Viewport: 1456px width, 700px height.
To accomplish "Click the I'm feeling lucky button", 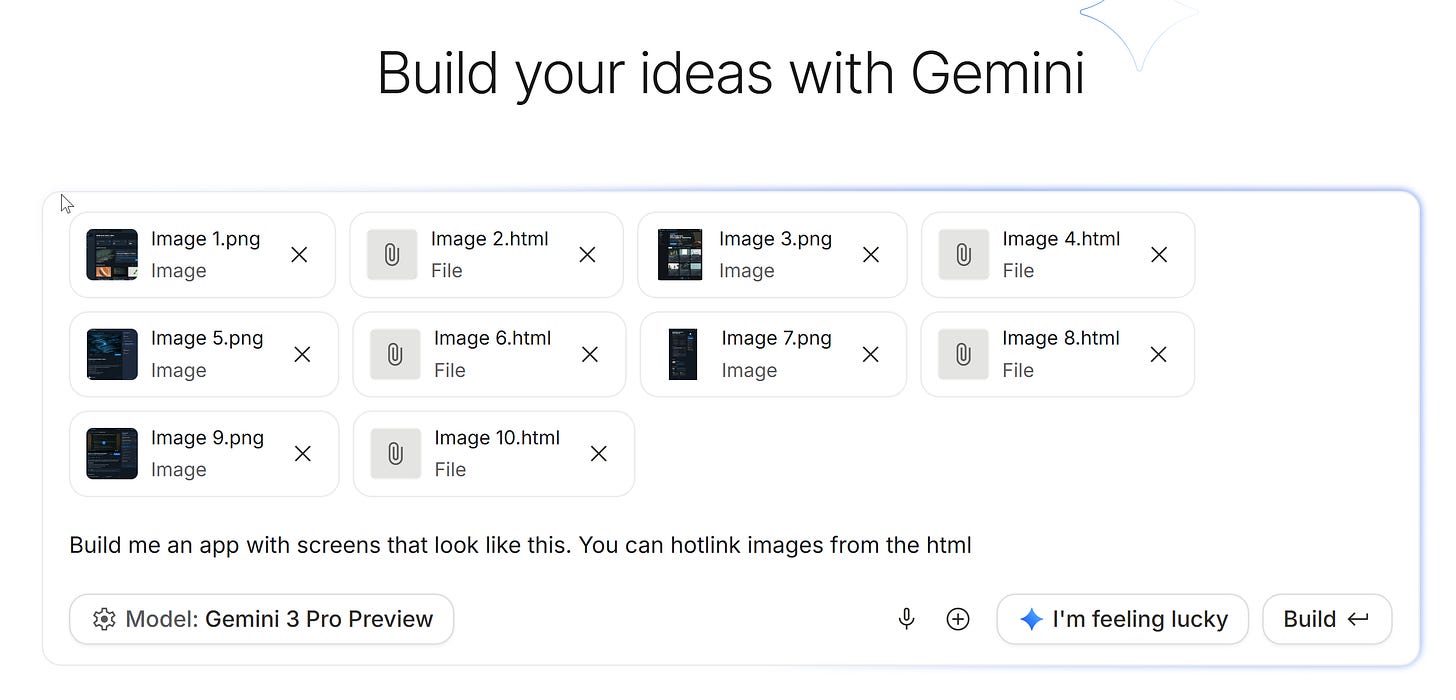I will coord(1122,619).
